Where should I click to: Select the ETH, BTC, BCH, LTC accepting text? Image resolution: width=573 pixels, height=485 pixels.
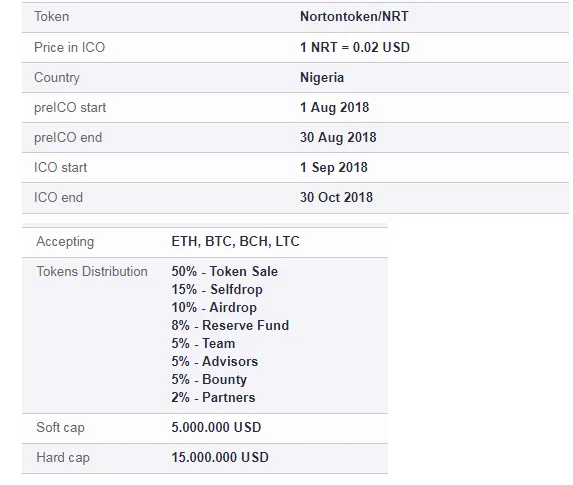pos(235,241)
